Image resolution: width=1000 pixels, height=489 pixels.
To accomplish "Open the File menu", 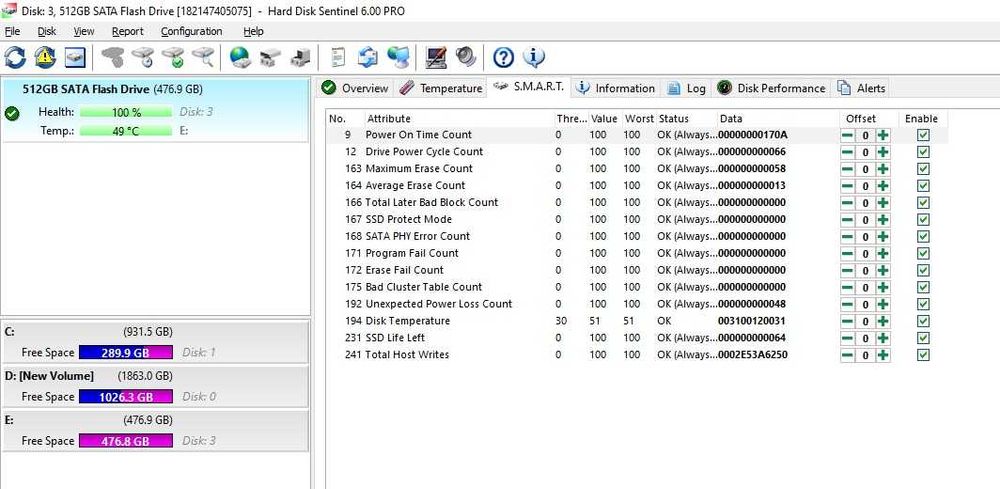I will point(12,31).
